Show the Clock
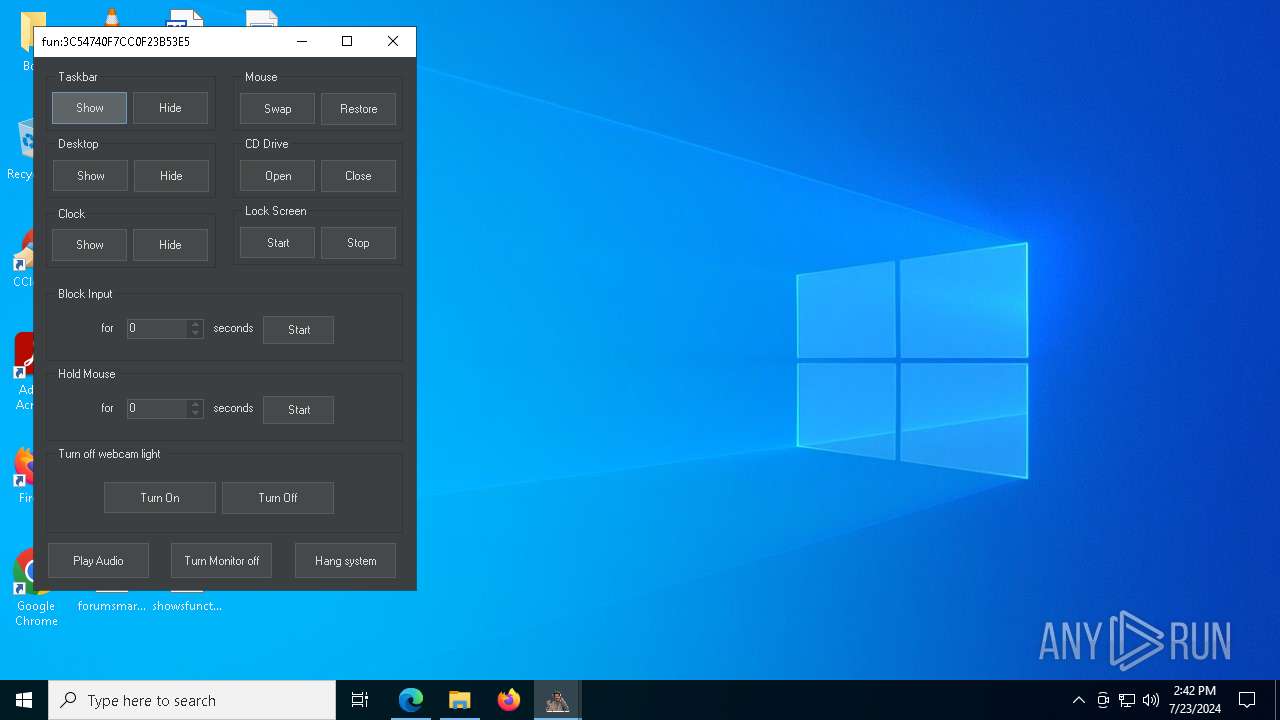1280x720 pixels. (x=90, y=245)
